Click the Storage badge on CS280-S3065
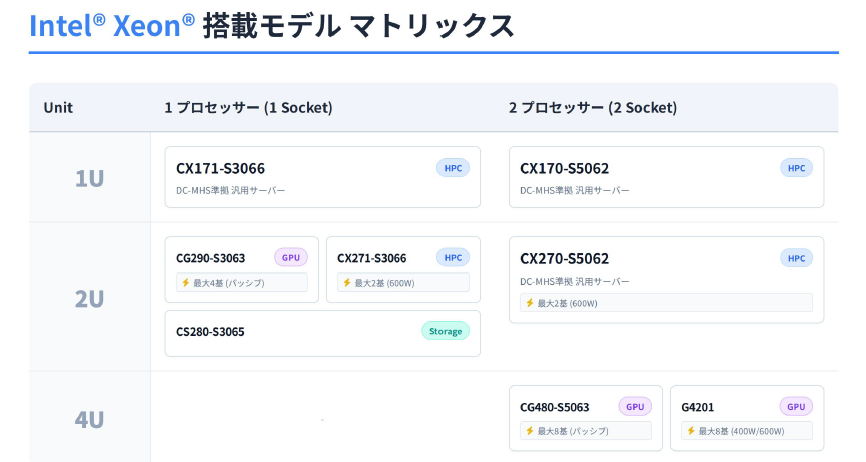866x462 pixels. click(445, 331)
